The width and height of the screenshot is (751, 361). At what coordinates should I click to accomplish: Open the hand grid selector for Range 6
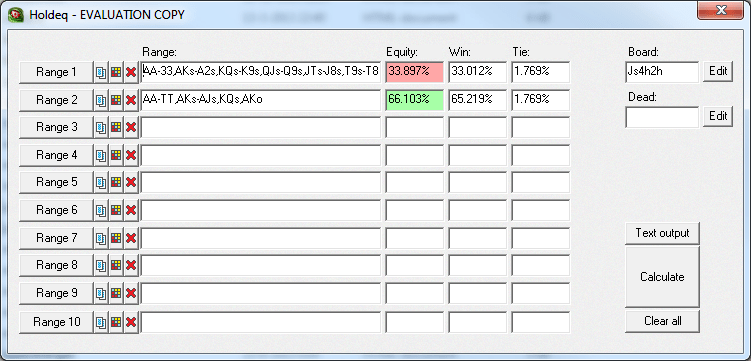[116, 210]
